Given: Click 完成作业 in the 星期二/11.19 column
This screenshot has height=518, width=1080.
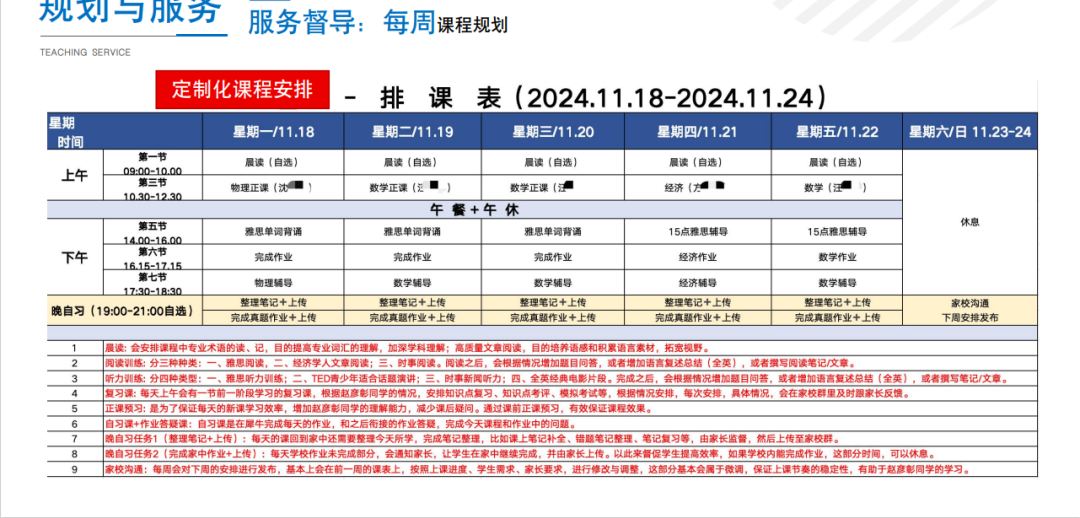Looking at the screenshot, I should click(413, 258).
